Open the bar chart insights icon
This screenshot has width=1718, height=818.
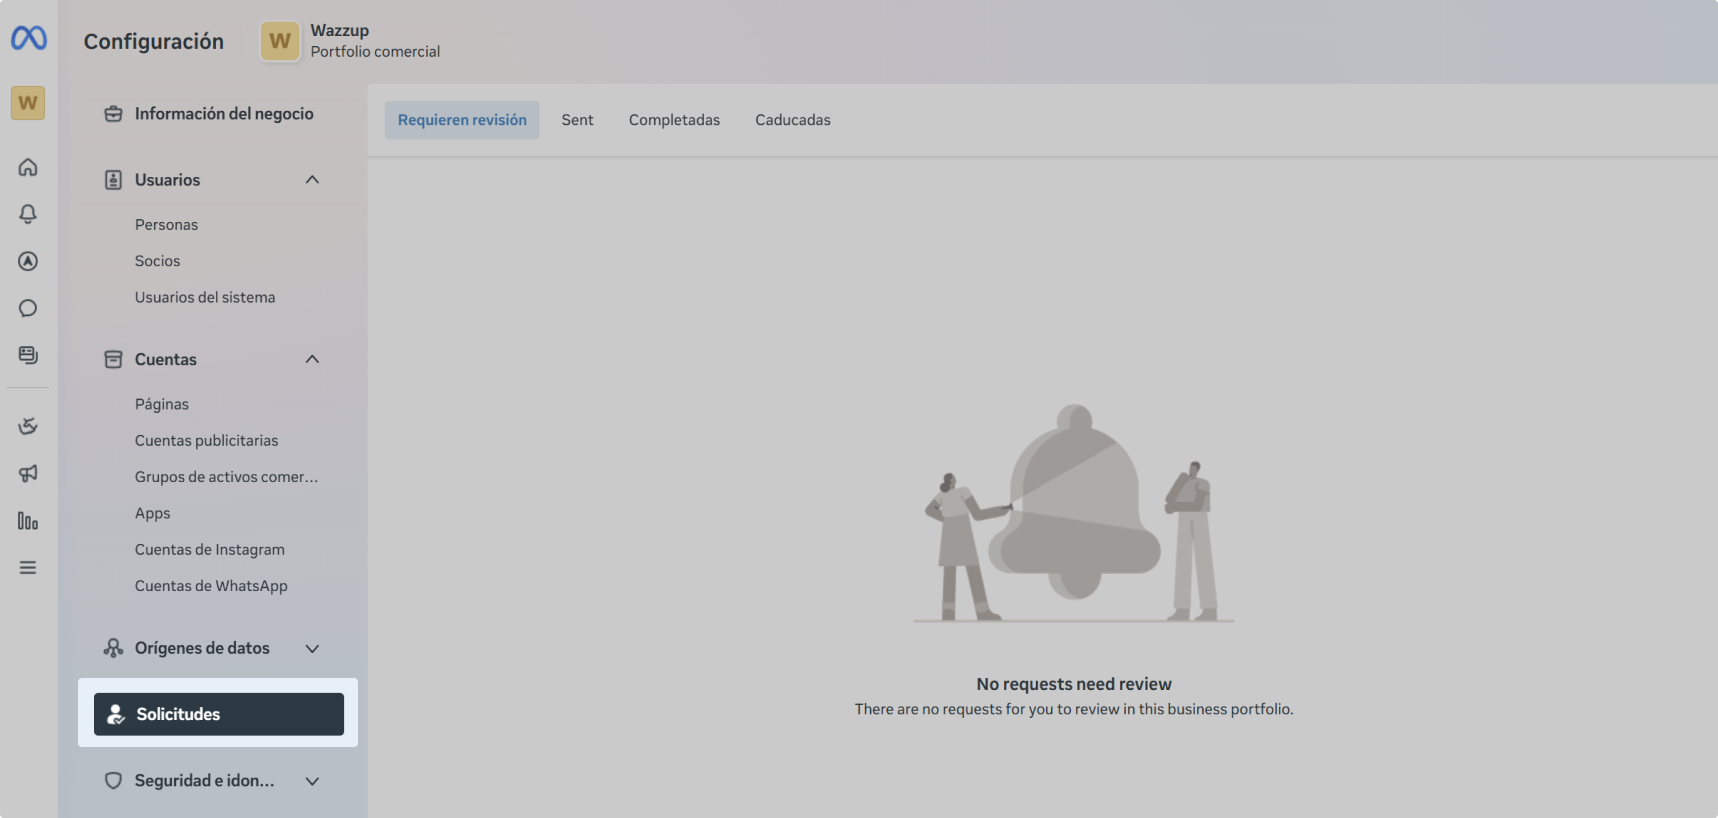click(28, 521)
